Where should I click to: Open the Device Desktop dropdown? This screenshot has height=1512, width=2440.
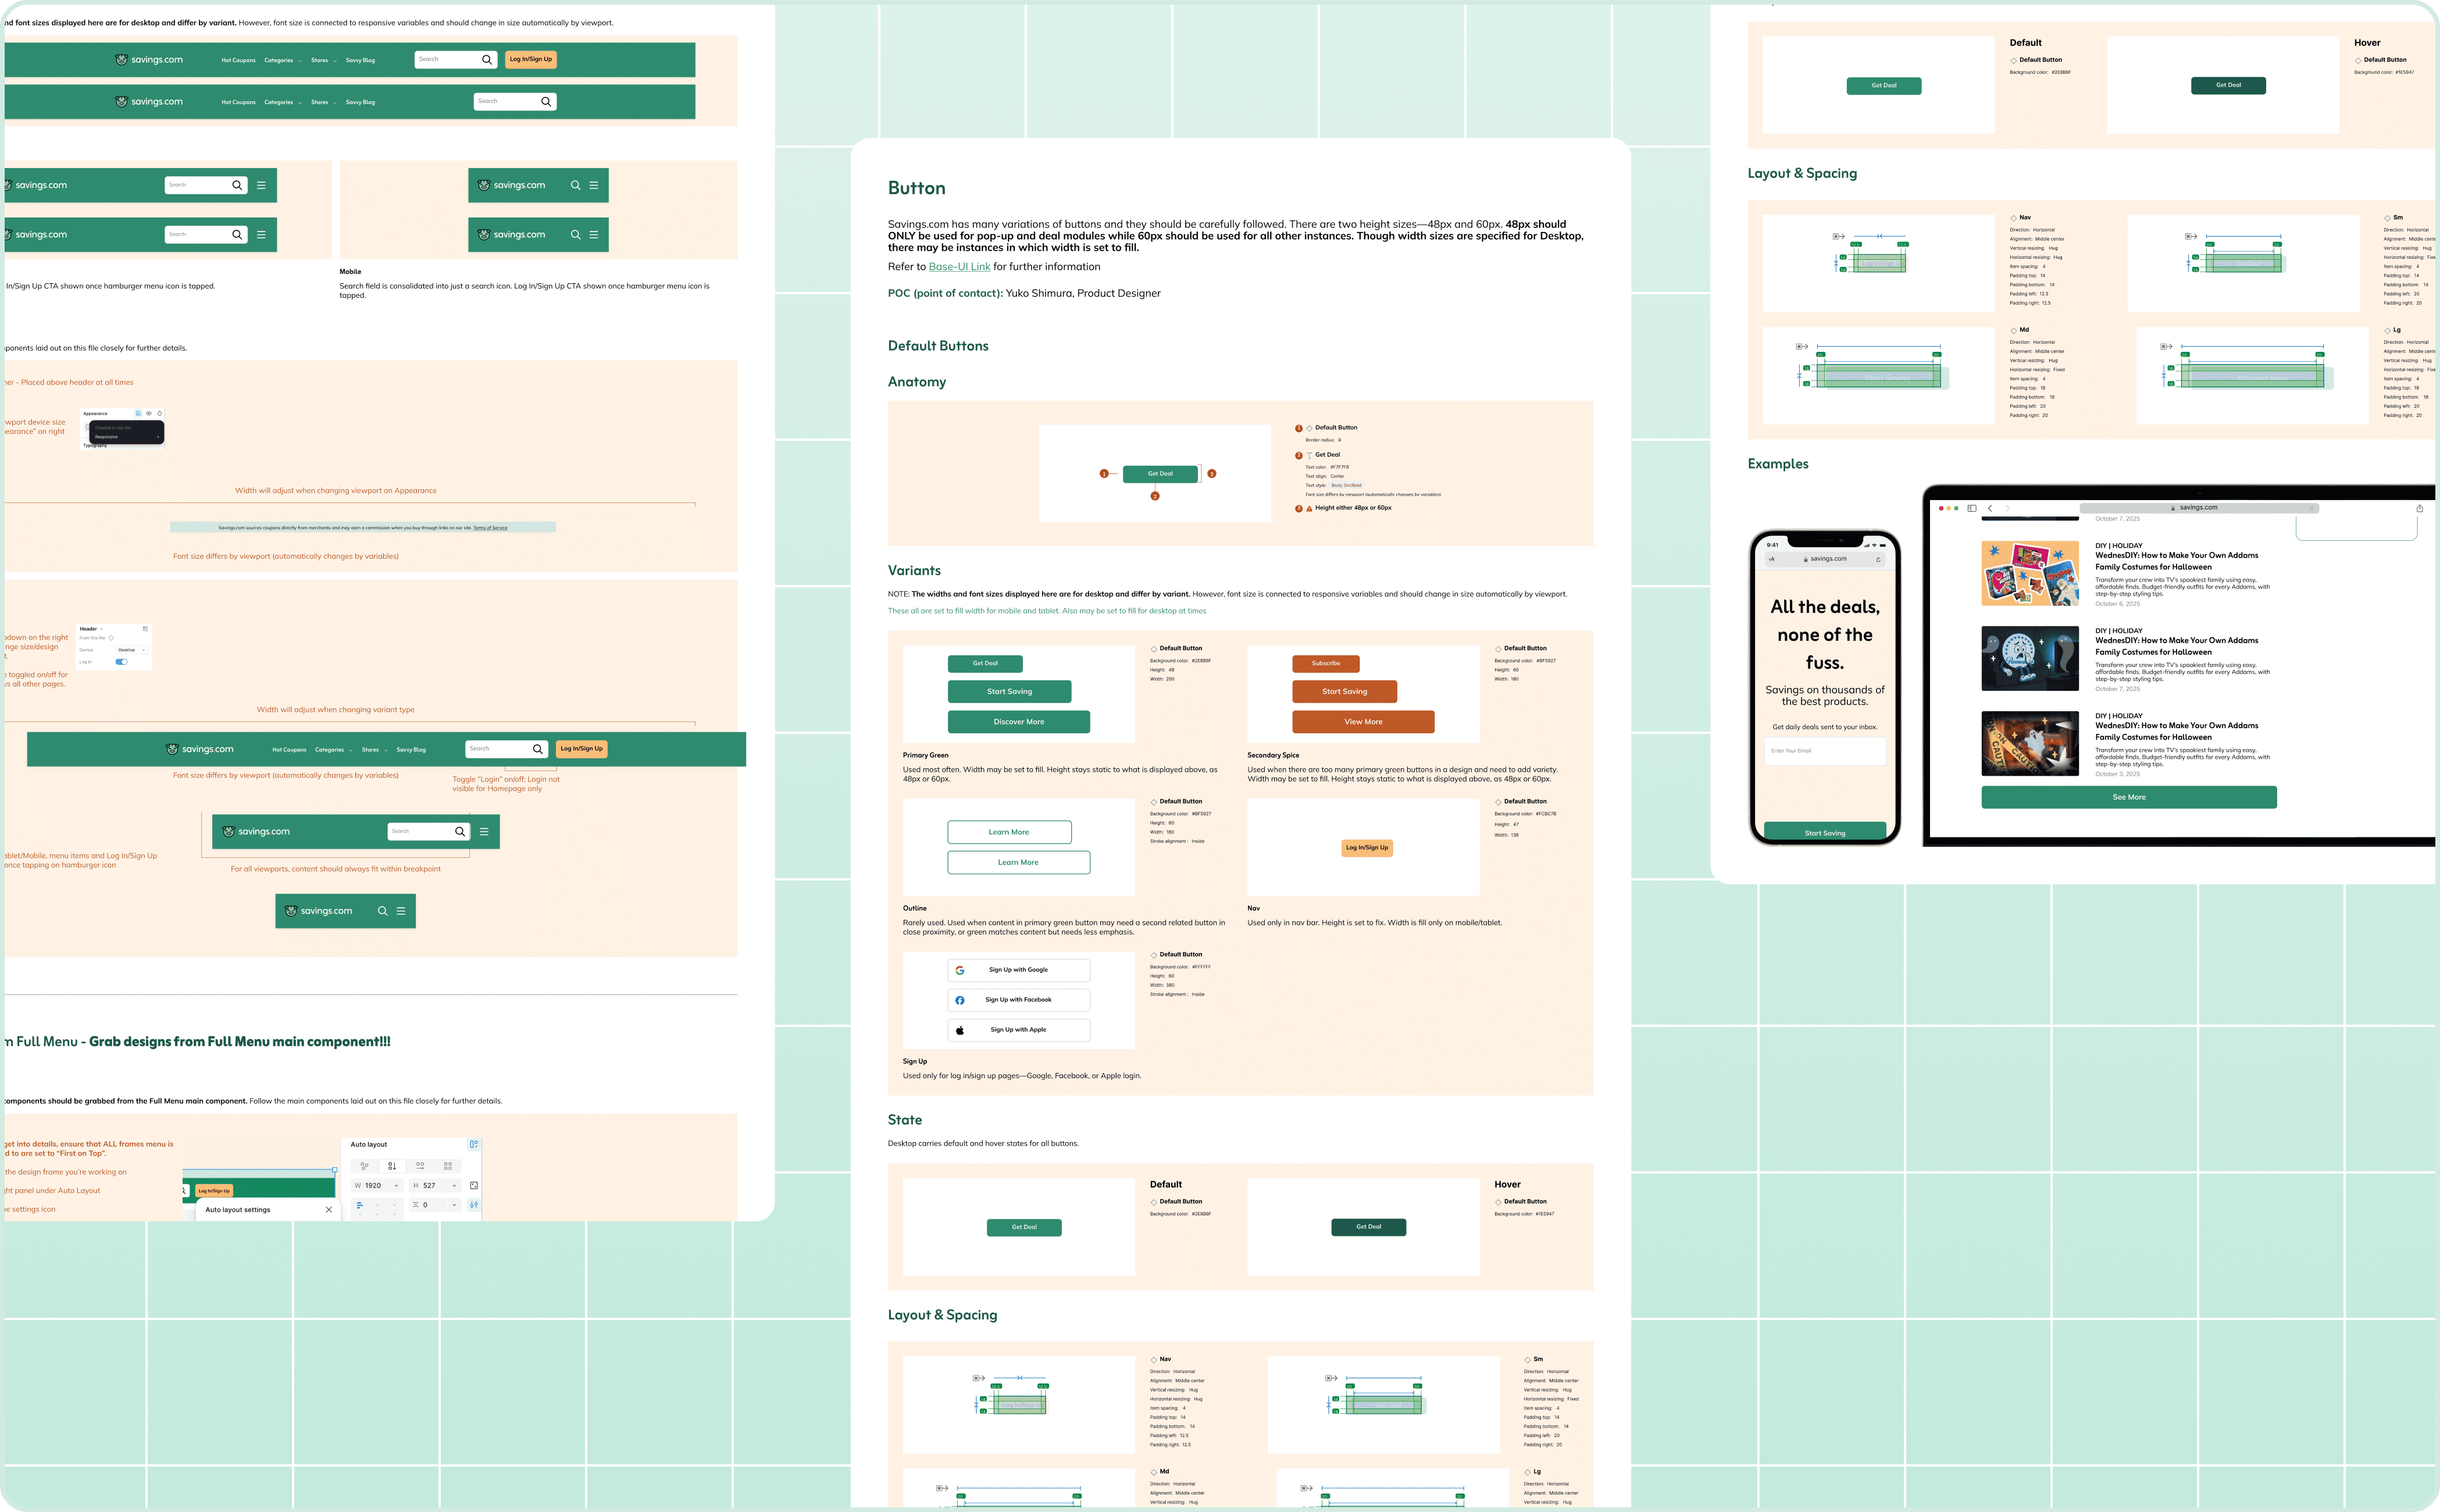coord(131,650)
